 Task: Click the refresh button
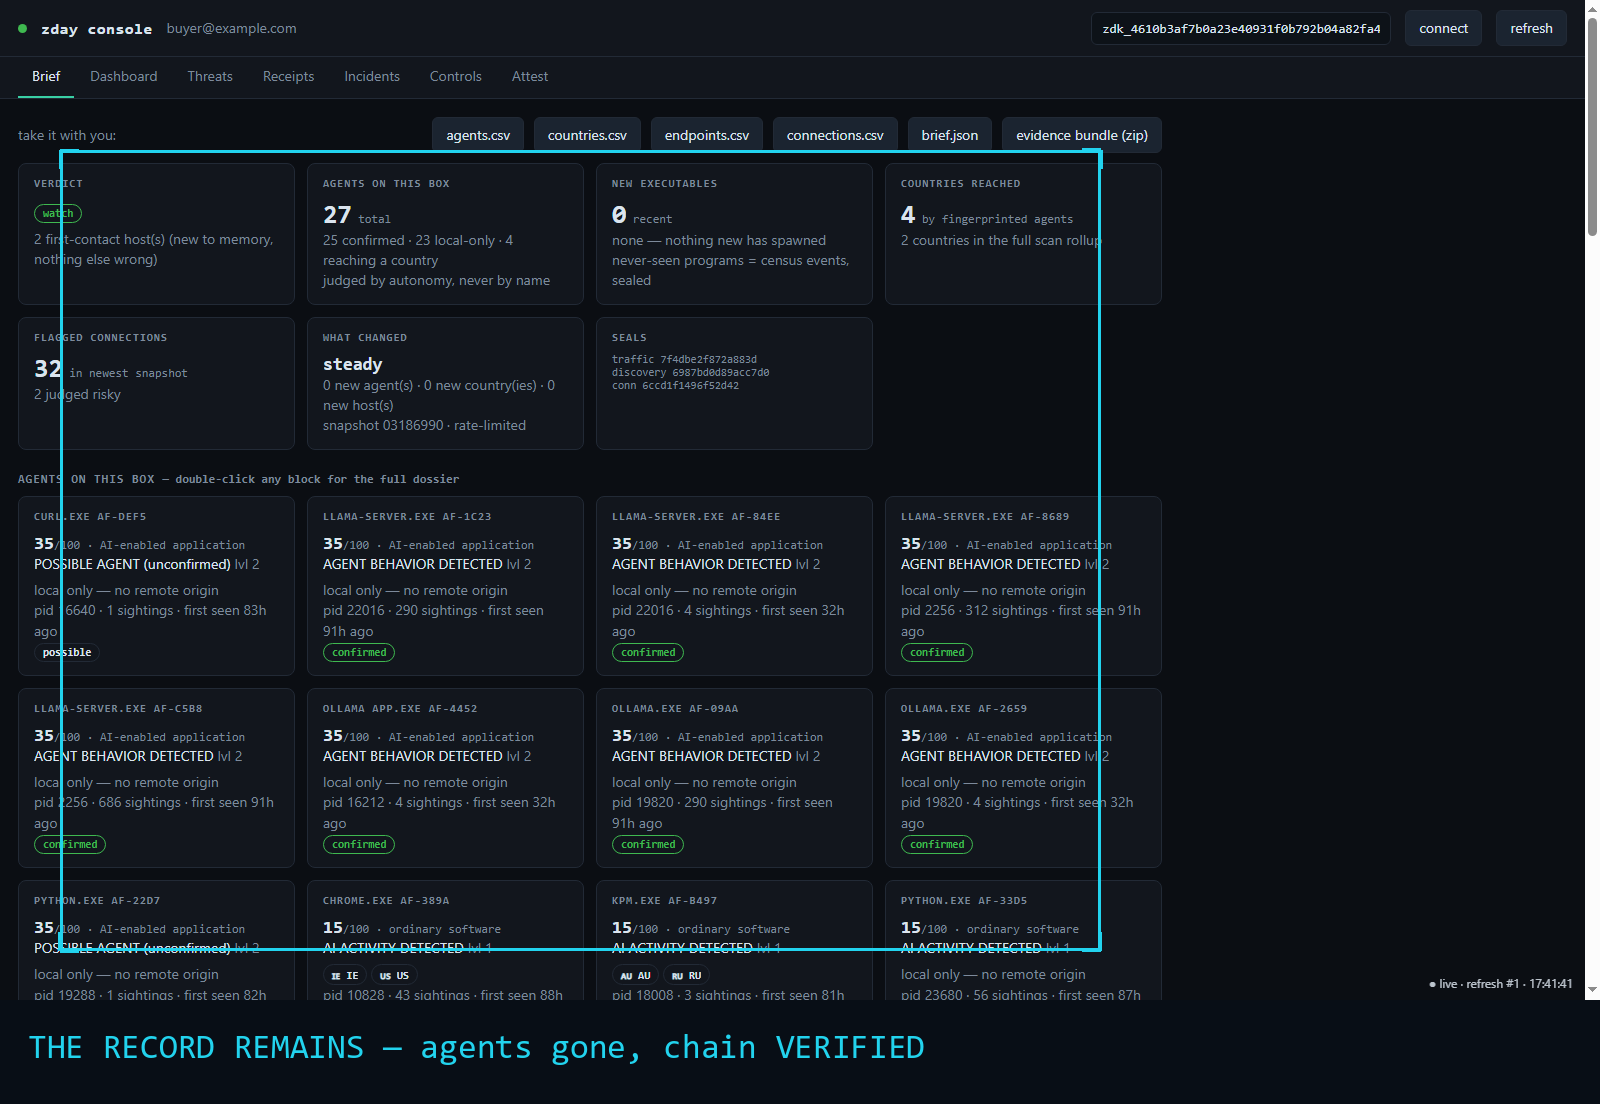coord(1531,29)
